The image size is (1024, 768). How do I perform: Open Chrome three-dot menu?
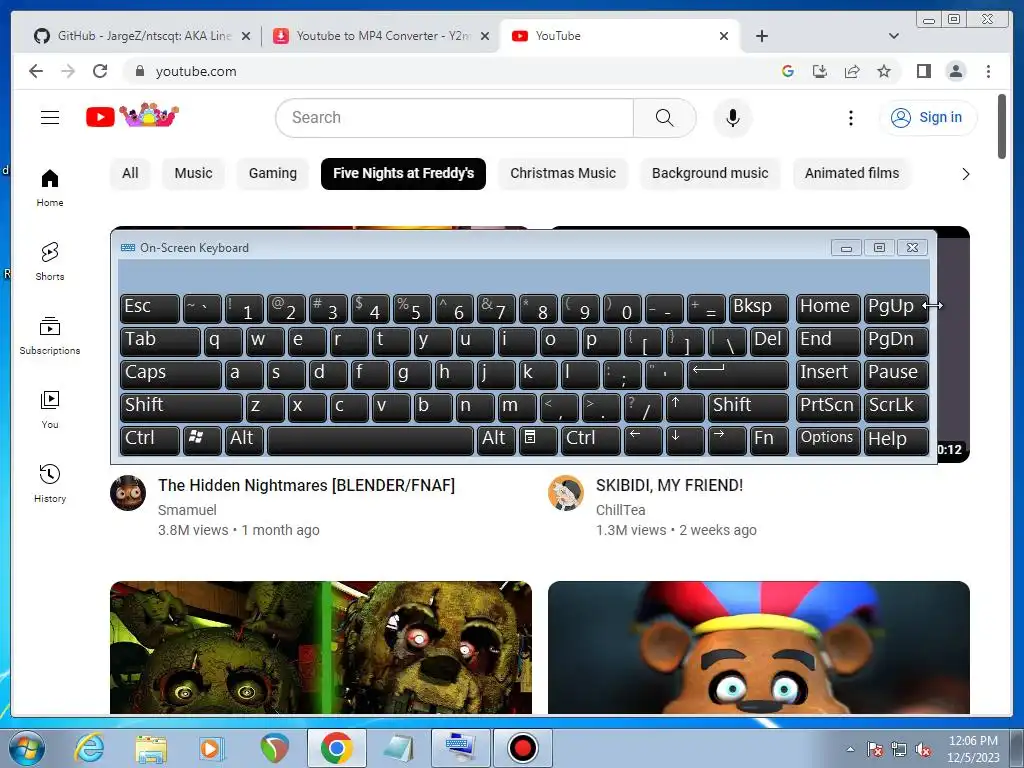point(988,71)
